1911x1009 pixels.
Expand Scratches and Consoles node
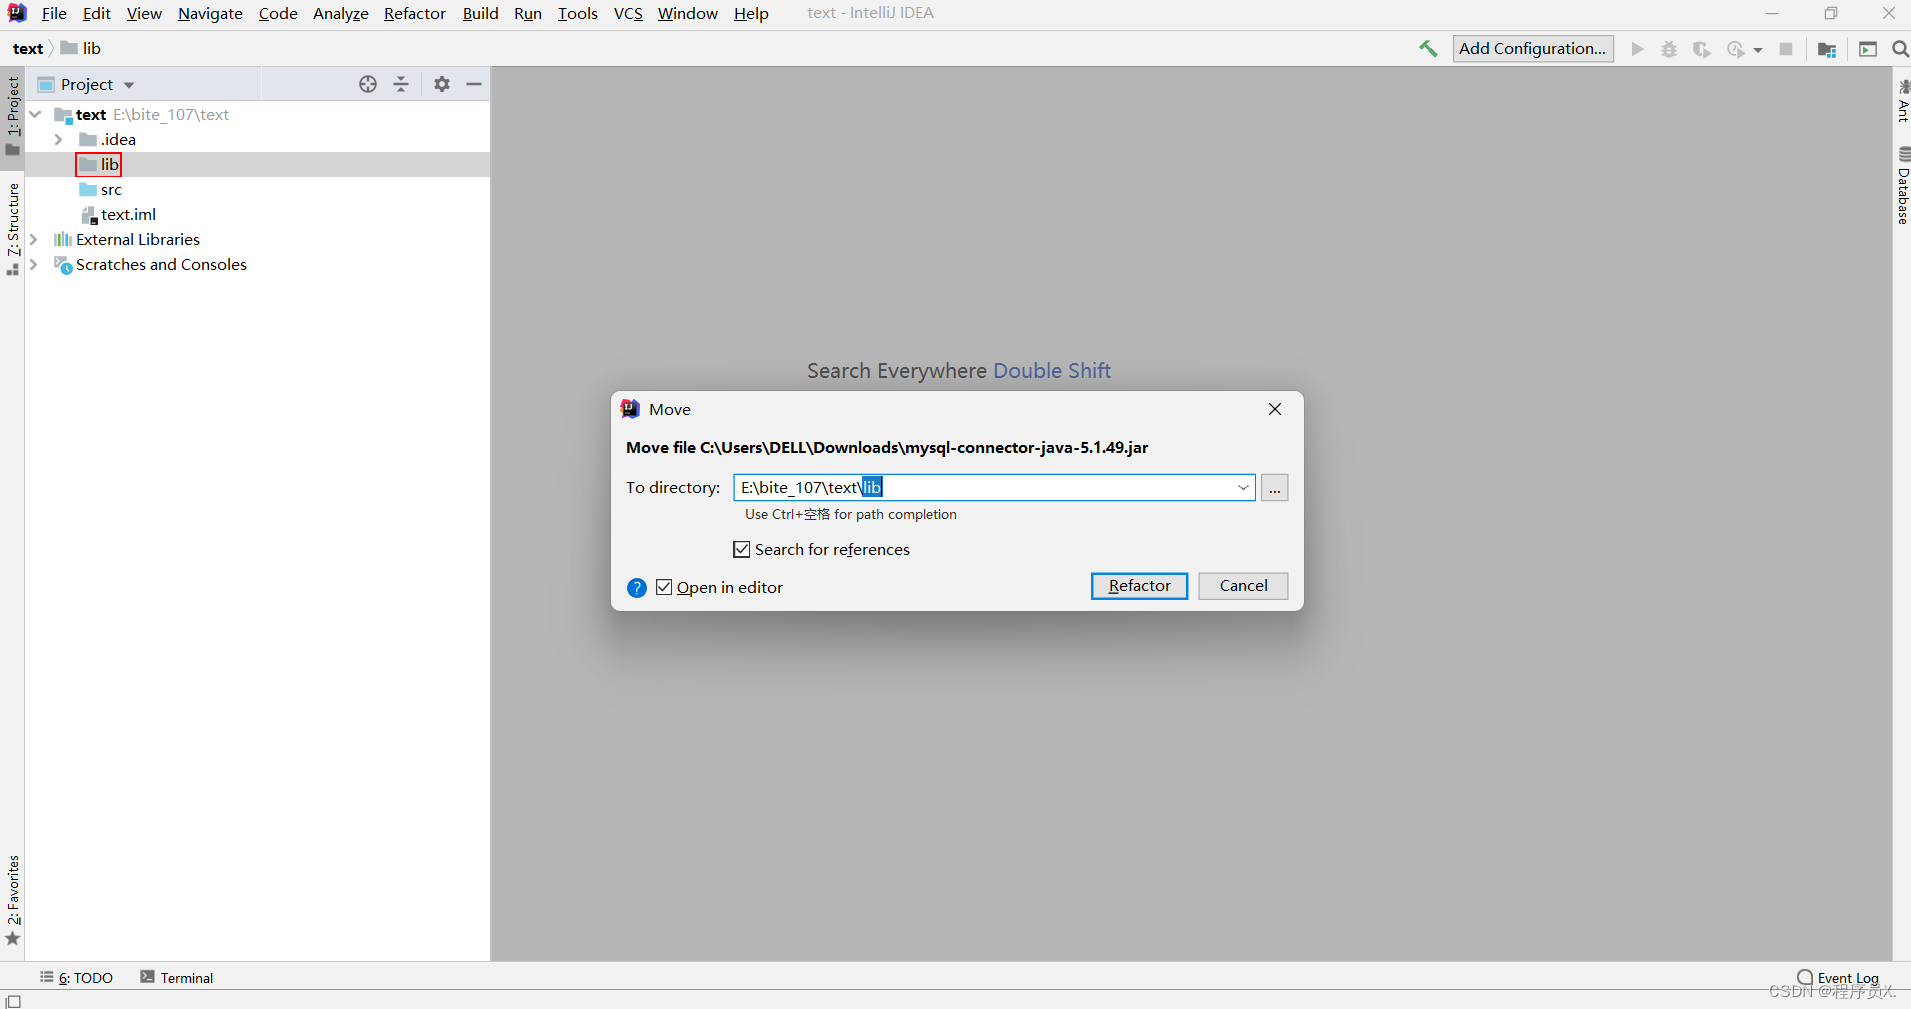34,265
